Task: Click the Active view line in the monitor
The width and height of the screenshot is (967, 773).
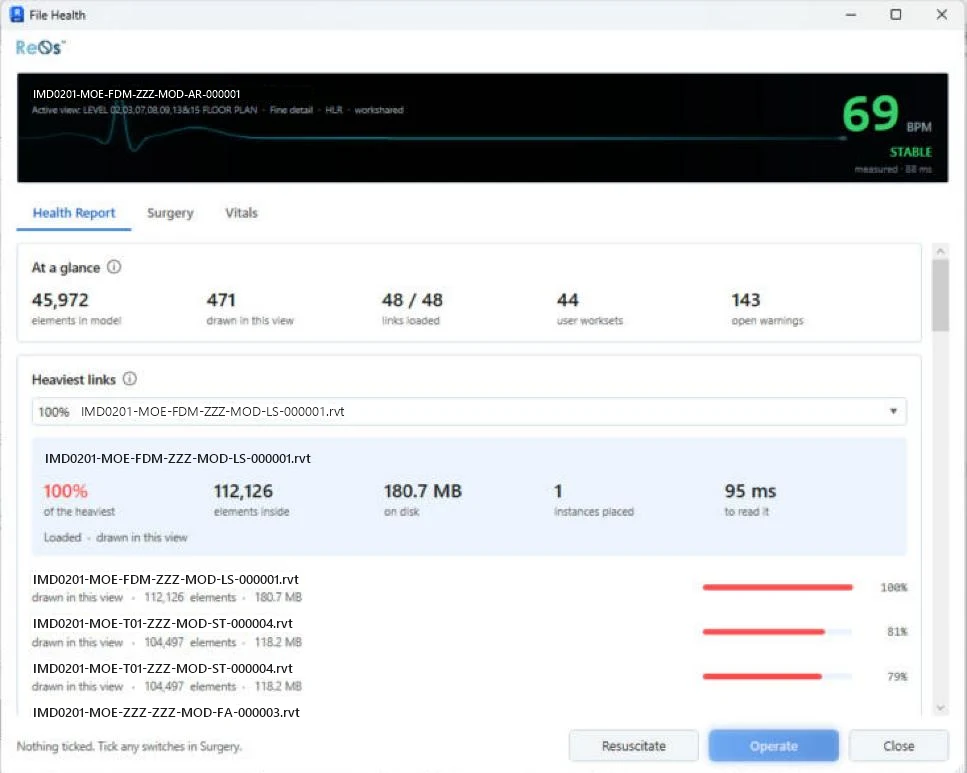Action: point(218,110)
